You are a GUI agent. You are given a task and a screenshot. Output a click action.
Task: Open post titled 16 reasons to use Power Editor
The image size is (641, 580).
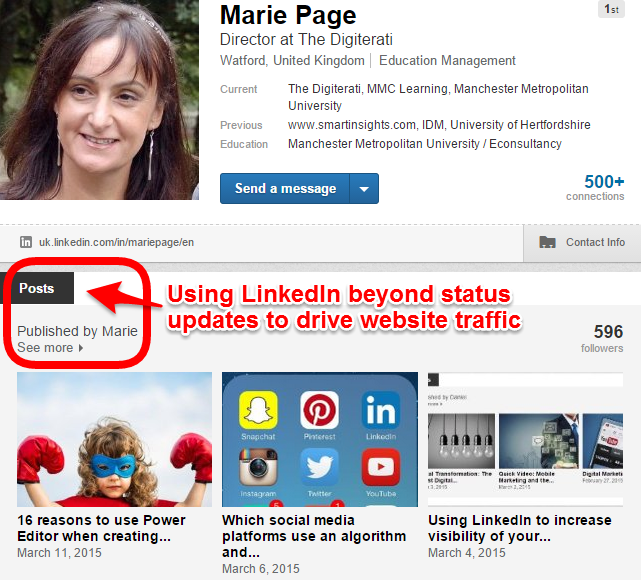click(101, 528)
